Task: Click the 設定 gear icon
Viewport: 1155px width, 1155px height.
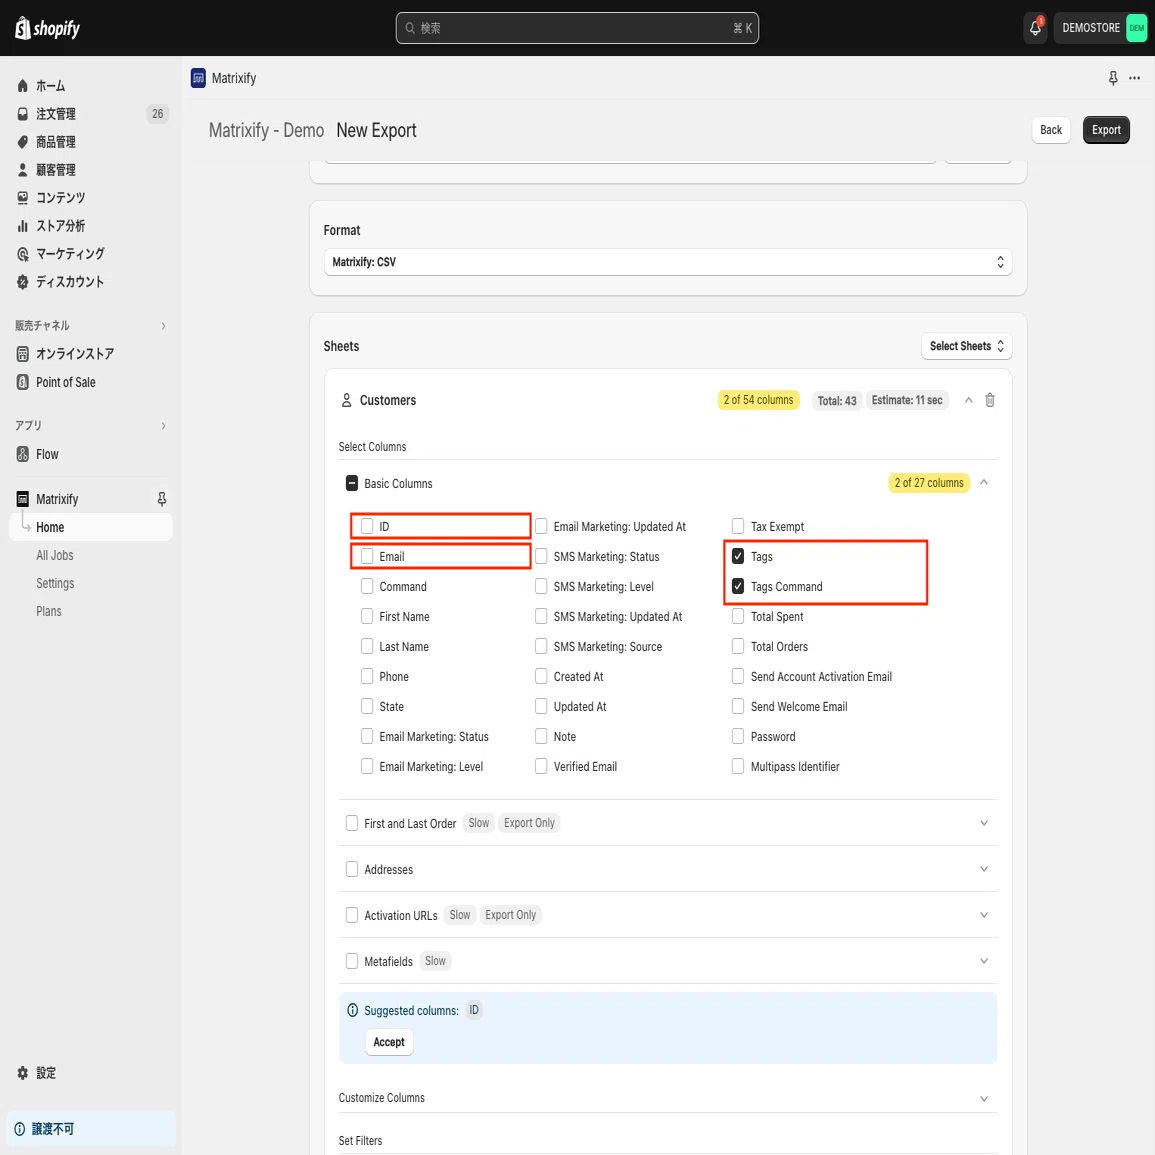Action: click(23, 1073)
